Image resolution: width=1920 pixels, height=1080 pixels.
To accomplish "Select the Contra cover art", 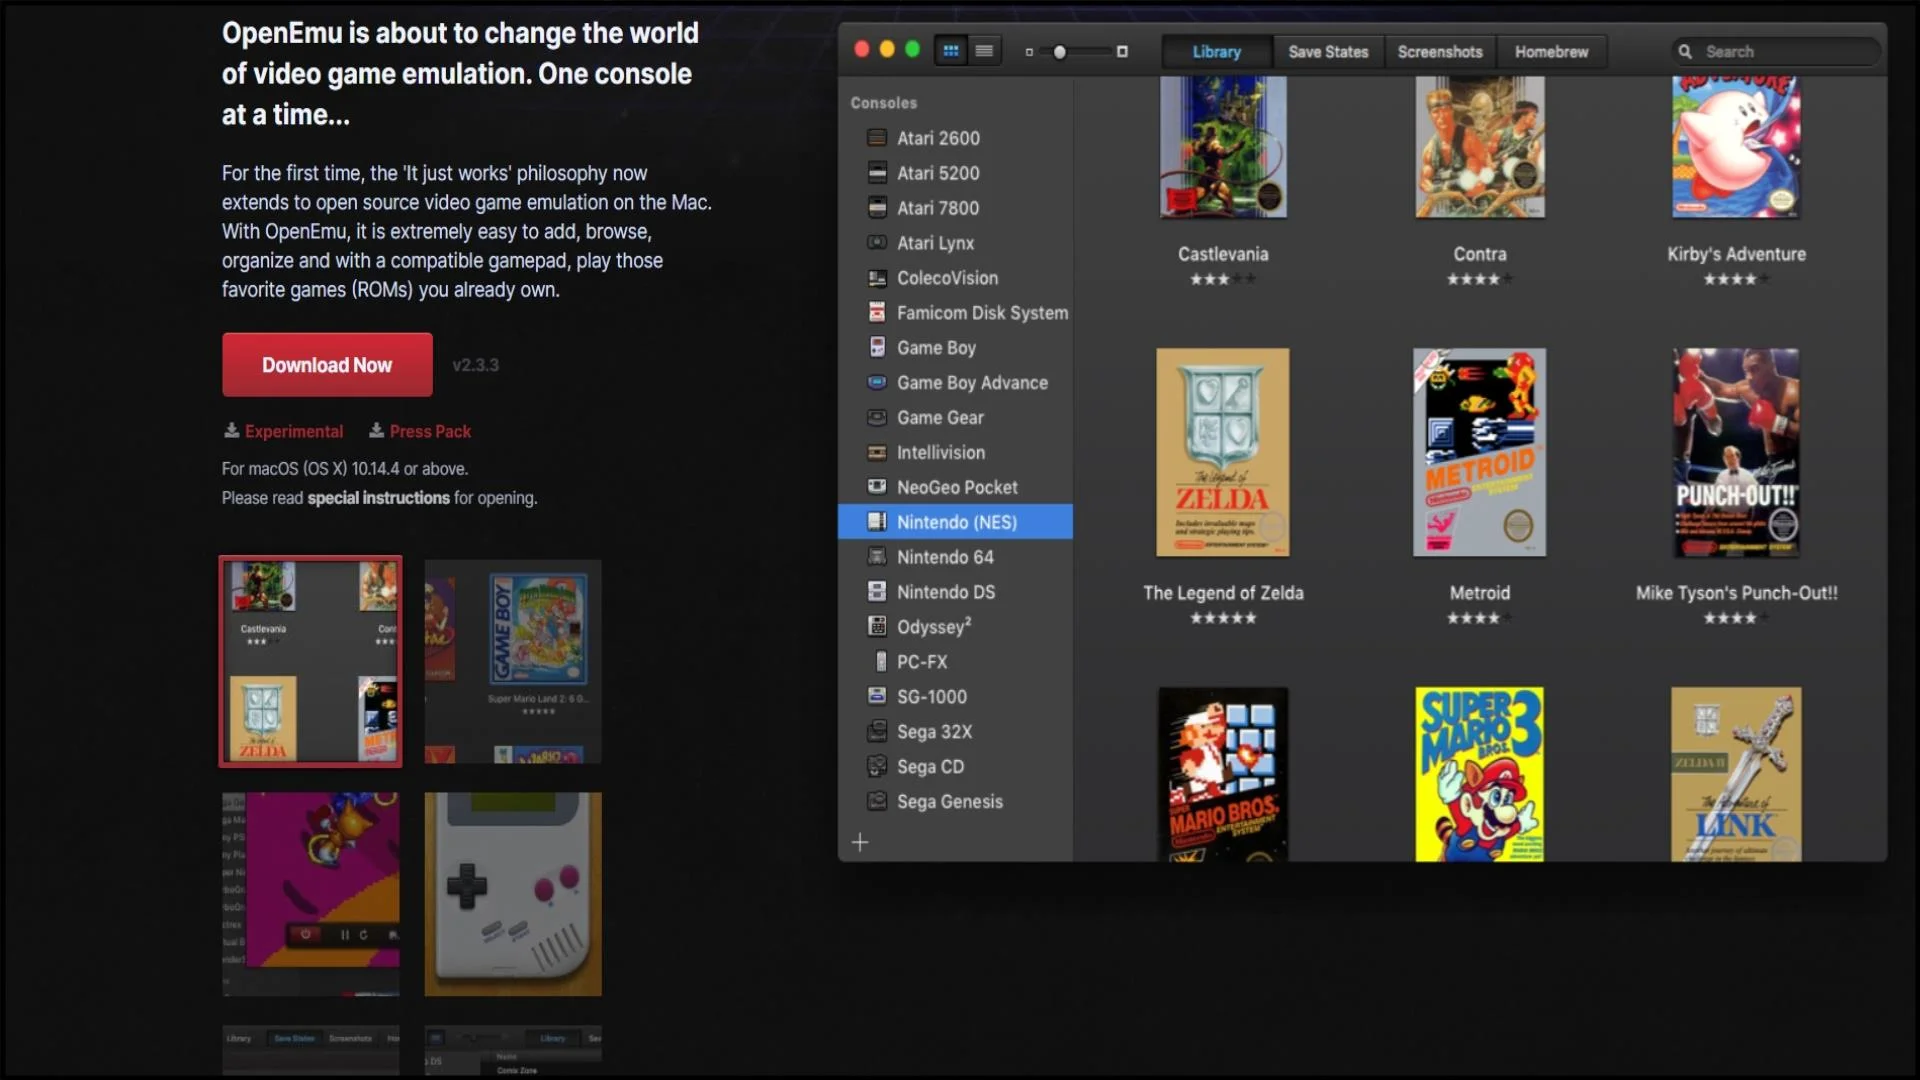I will click(x=1480, y=147).
